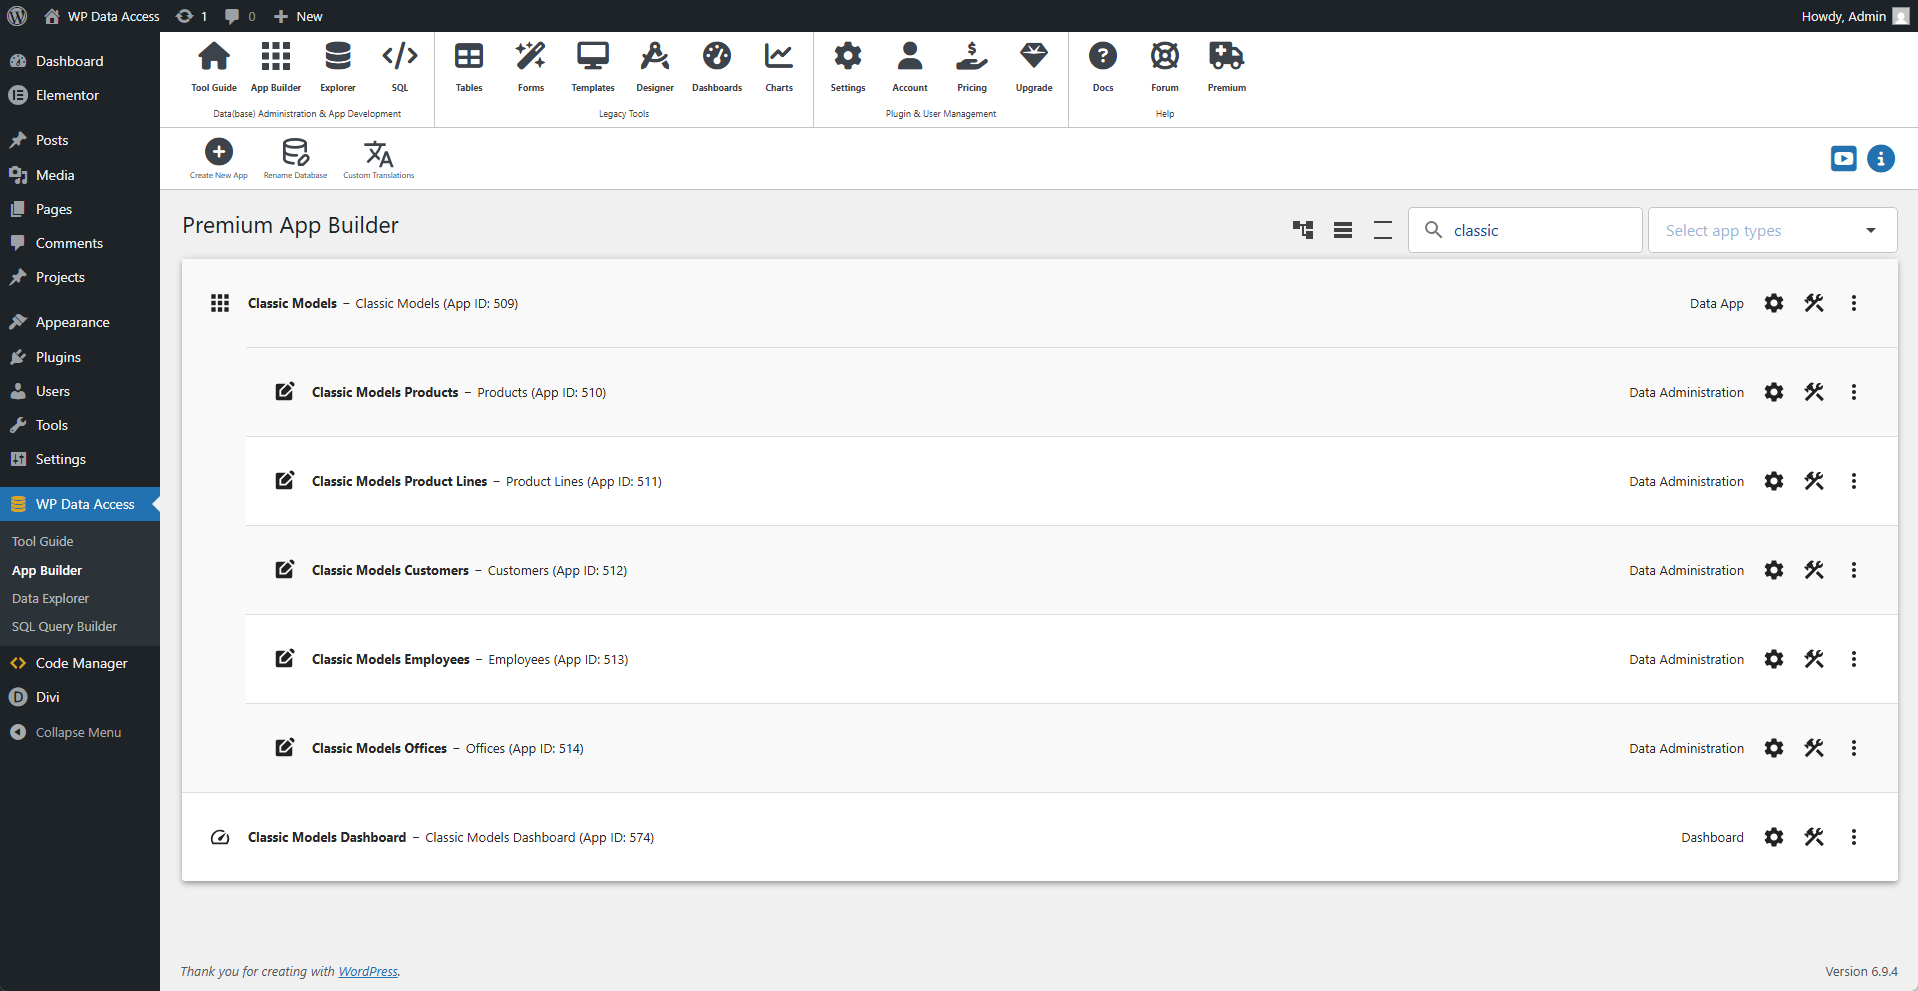Switch to compact list view layout
The width and height of the screenshot is (1918, 991).
click(x=1382, y=230)
